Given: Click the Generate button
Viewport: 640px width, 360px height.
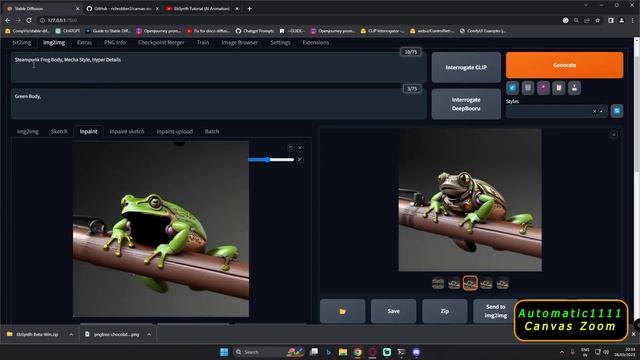Looking at the screenshot, I should click(564, 65).
